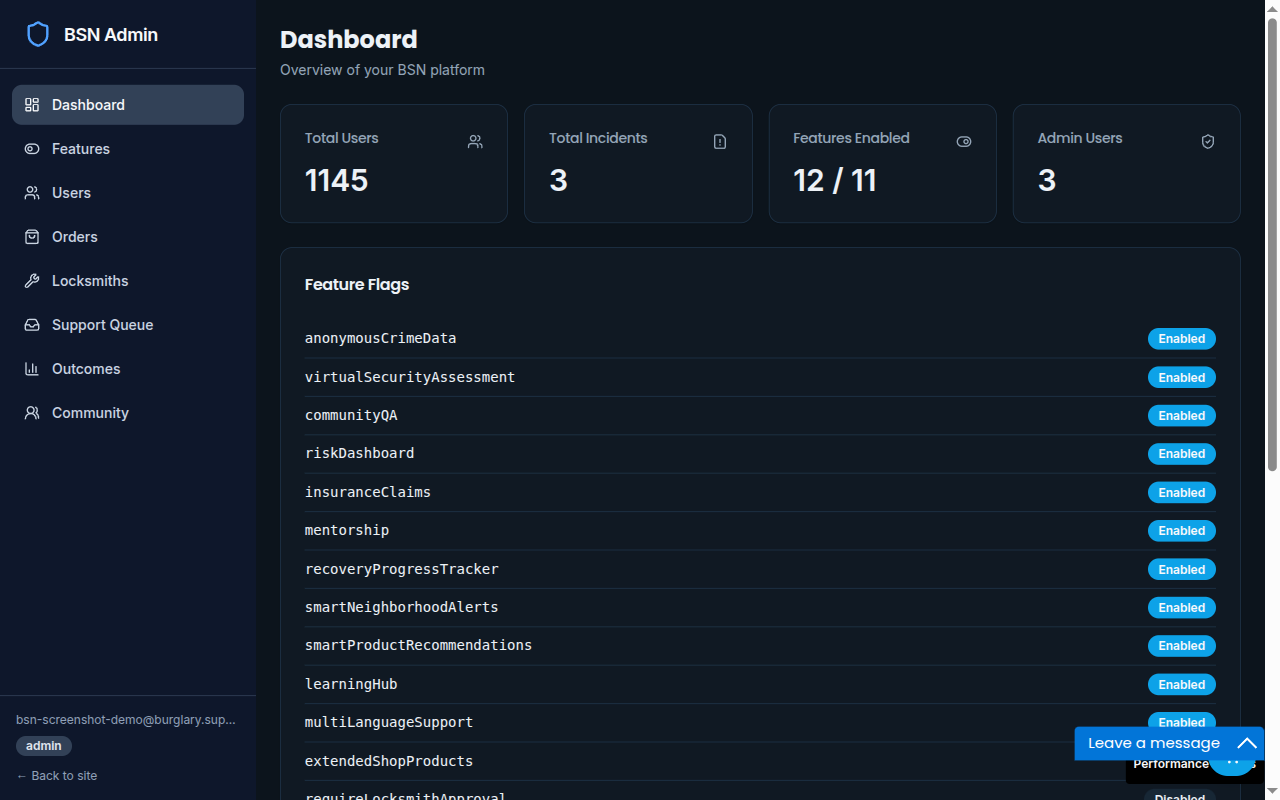Click the virtualSecurityAssessment flag name
The height and width of the screenshot is (800, 1280).
(410, 377)
